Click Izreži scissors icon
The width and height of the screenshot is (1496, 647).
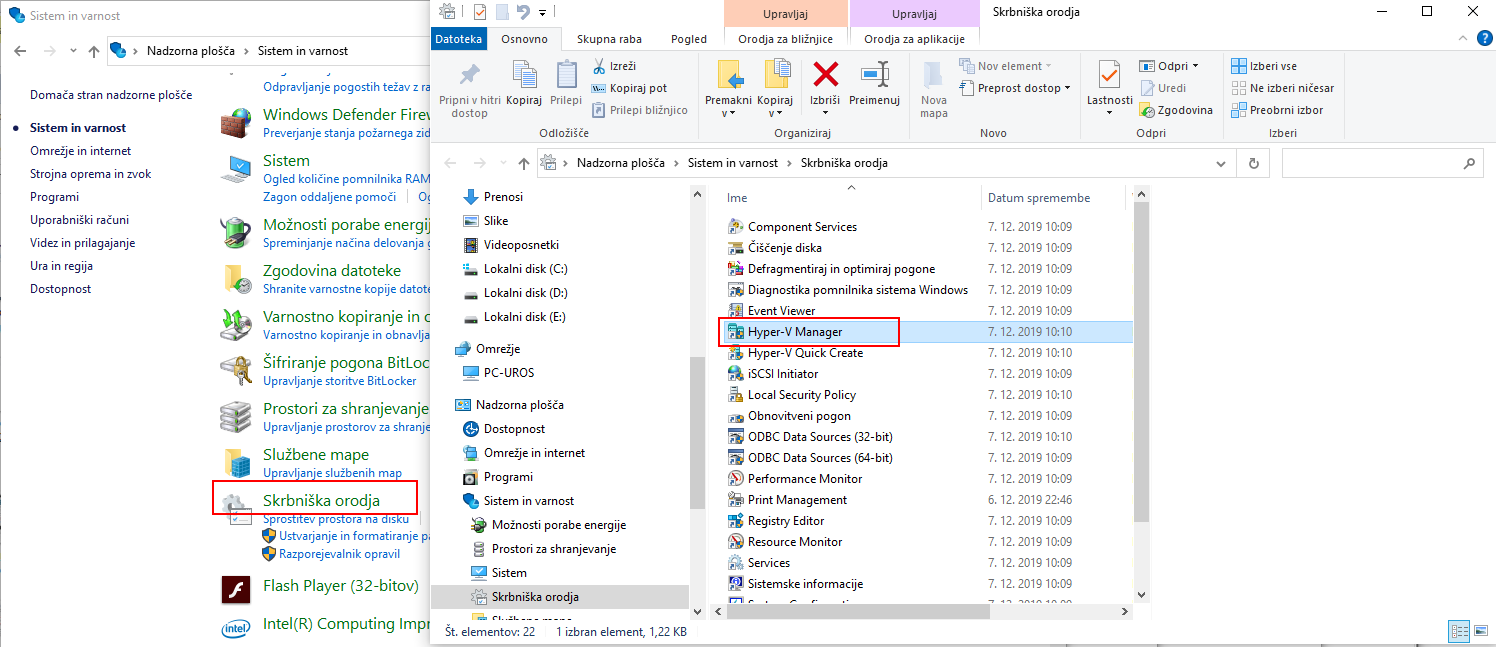[x=599, y=66]
